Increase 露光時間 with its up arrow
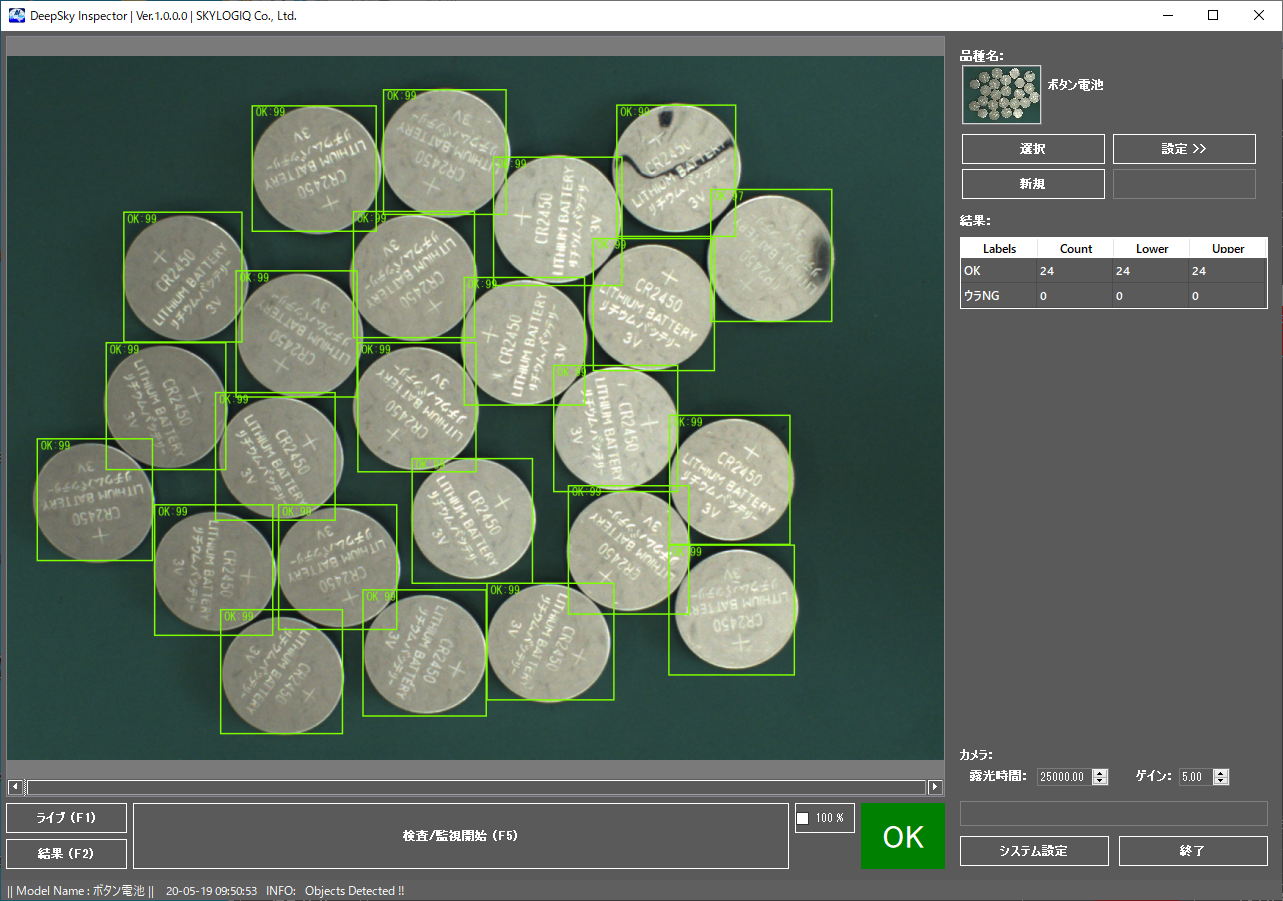This screenshot has height=901, width=1283. (1100, 773)
